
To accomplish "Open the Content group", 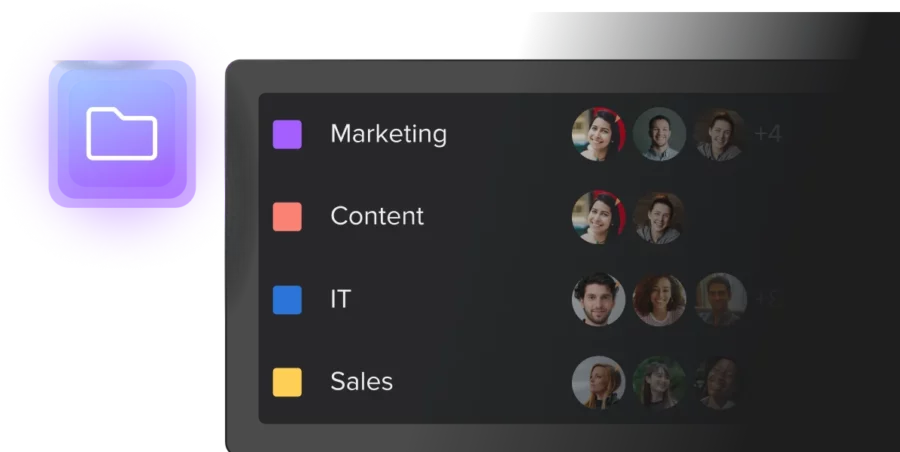I will pos(377,216).
